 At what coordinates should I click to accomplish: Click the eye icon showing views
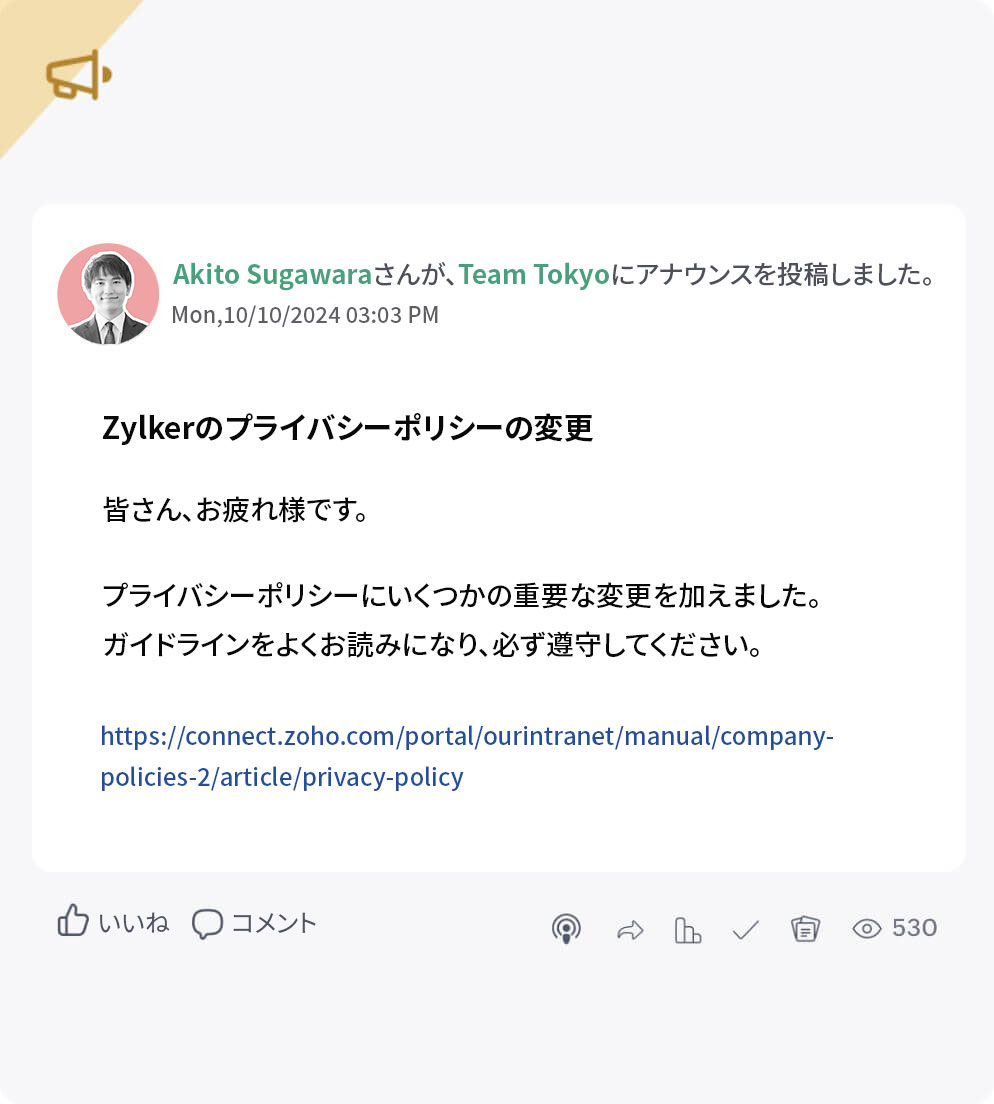[x=865, y=929]
